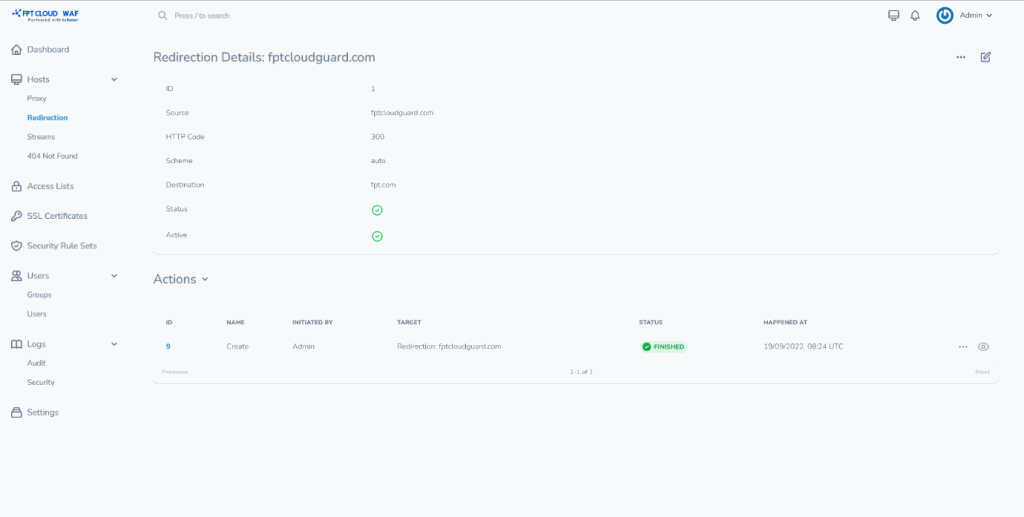Open the monitor icon in top bar
Screen dimensions: 1024x517
[x=893, y=16]
